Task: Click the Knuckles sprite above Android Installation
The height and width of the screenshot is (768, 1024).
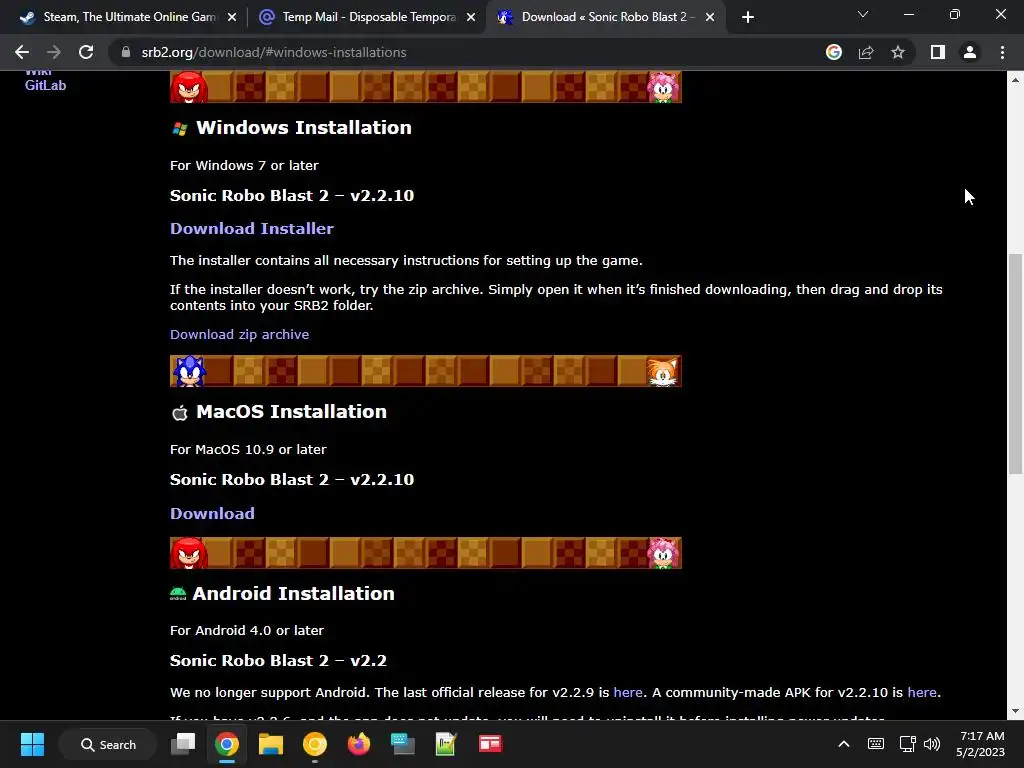Action: [189, 553]
